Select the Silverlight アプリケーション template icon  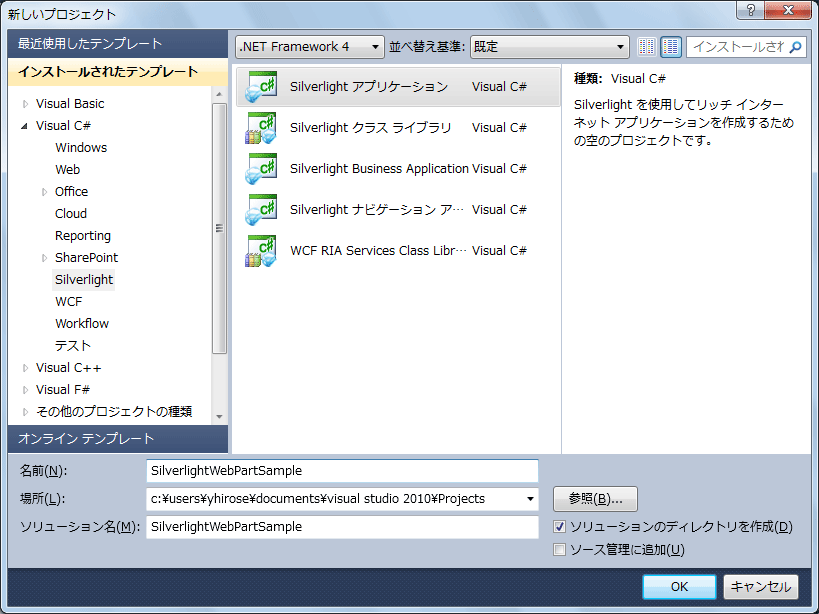point(261,87)
